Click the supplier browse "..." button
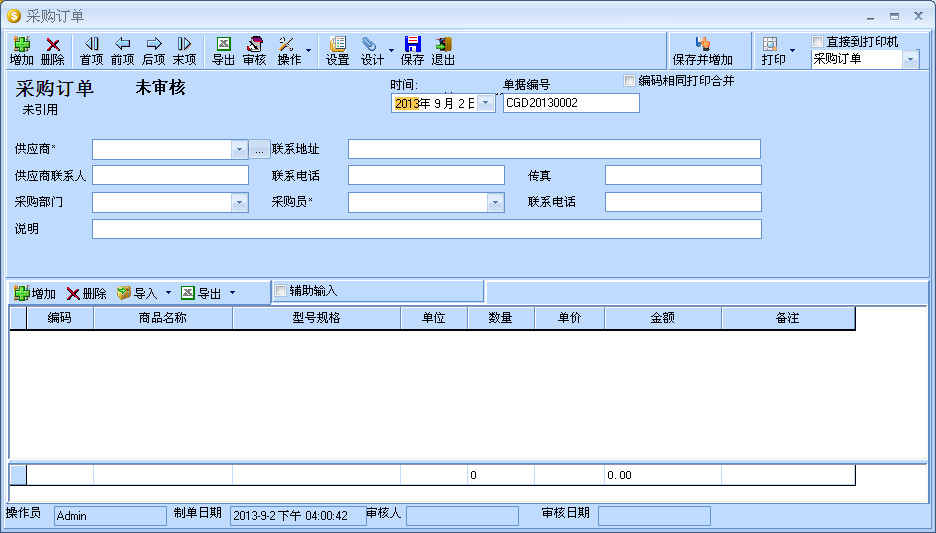 [259, 149]
